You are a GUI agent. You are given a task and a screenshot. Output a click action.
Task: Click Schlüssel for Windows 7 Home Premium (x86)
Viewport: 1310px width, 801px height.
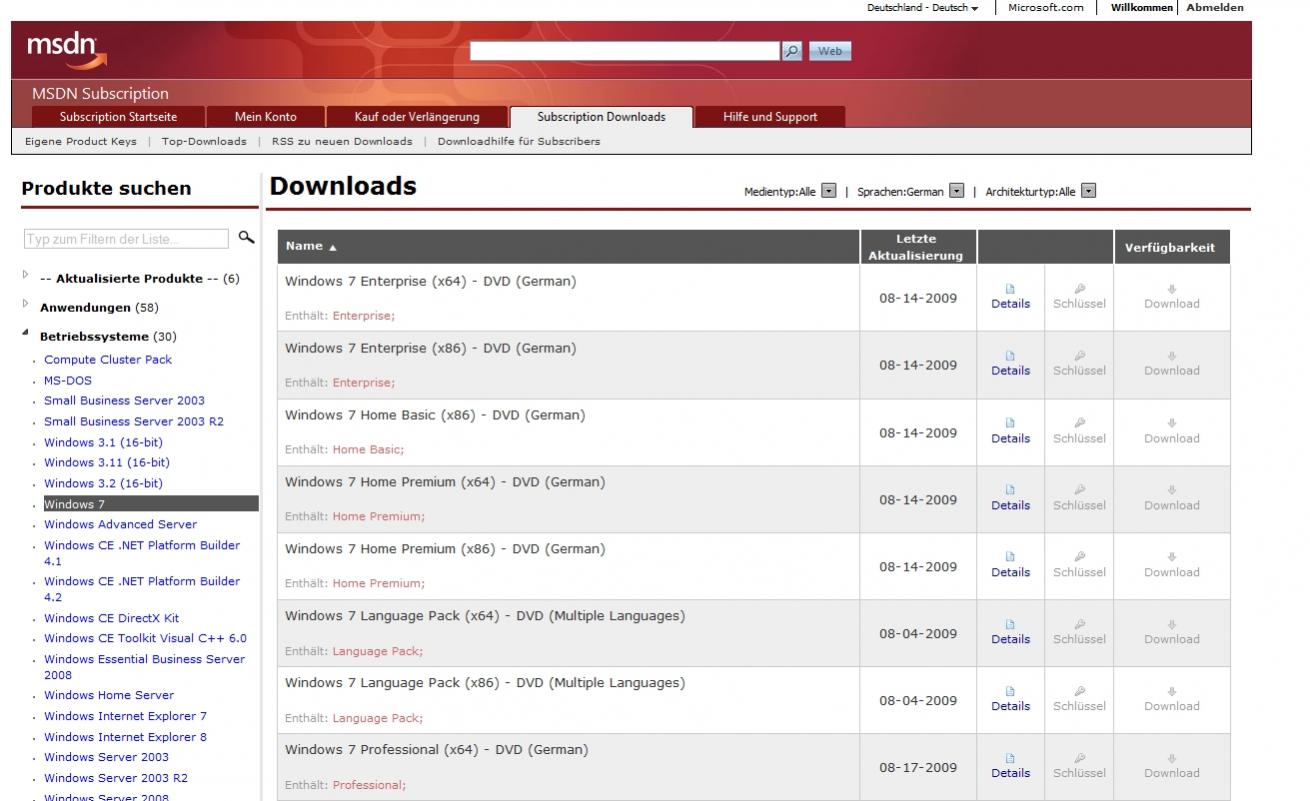coord(1079,566)
